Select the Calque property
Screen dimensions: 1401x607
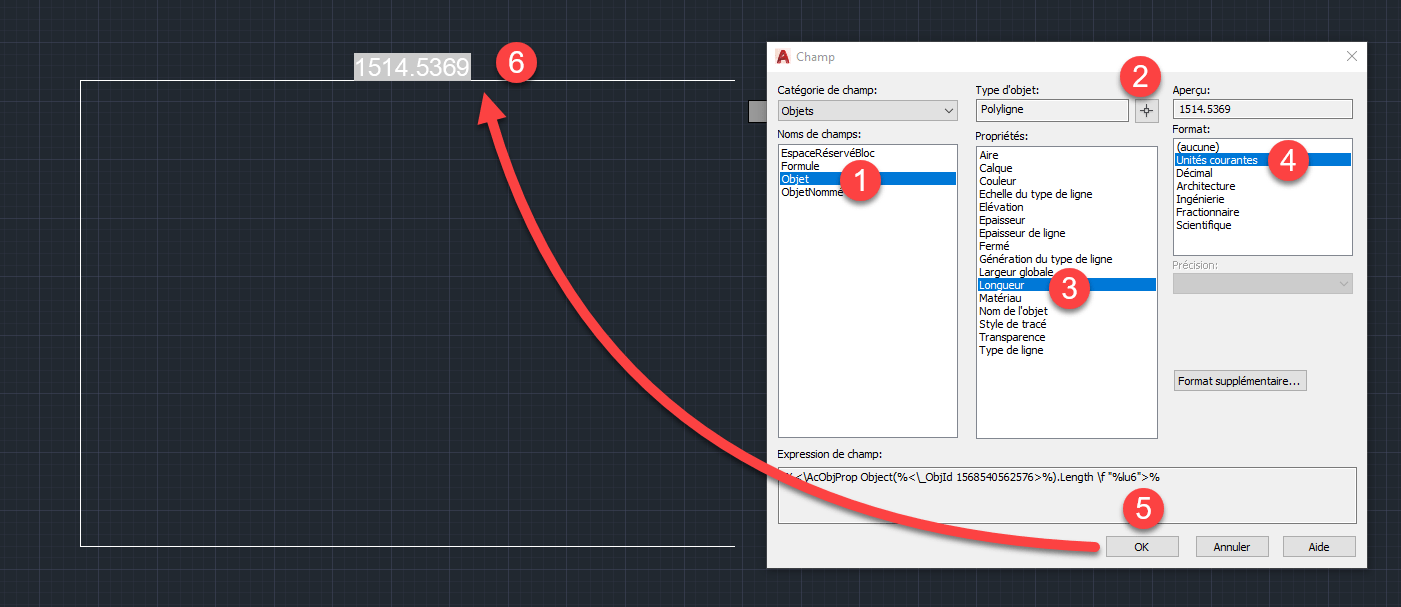point(994,168)
